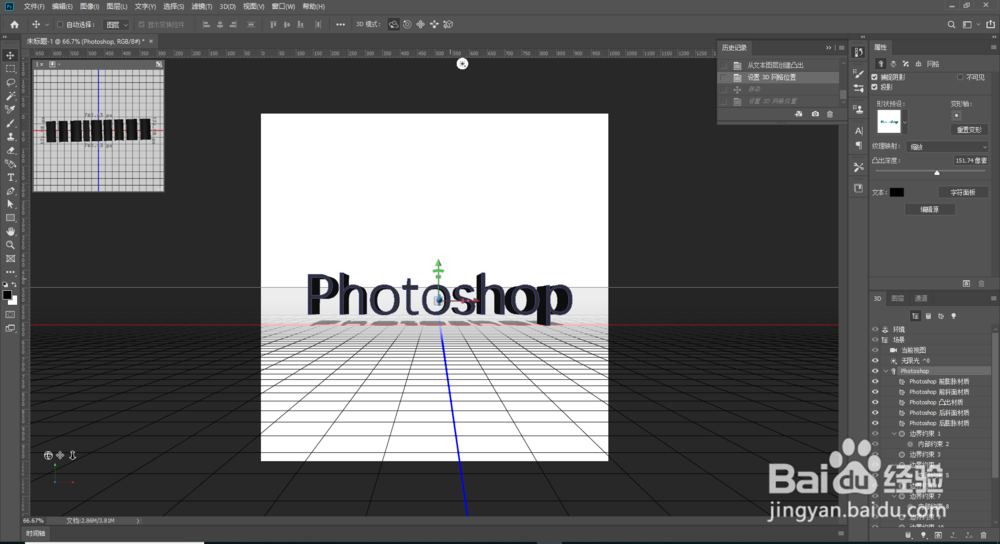Image resolution: width=1000 pixels, height=544 pixels.
Task: Click the black 文本 color swatch
Action: (897, 192)
